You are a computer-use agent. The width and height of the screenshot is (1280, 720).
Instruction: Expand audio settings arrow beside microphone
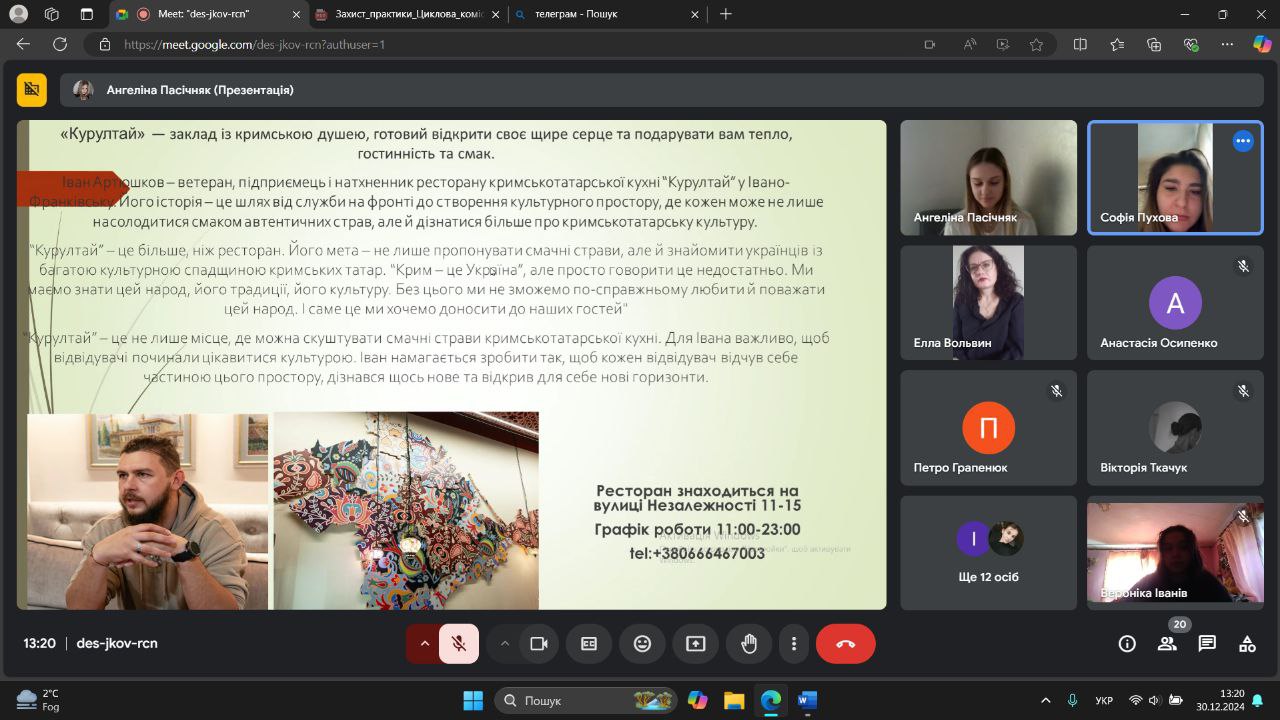[x=424, y=644]
